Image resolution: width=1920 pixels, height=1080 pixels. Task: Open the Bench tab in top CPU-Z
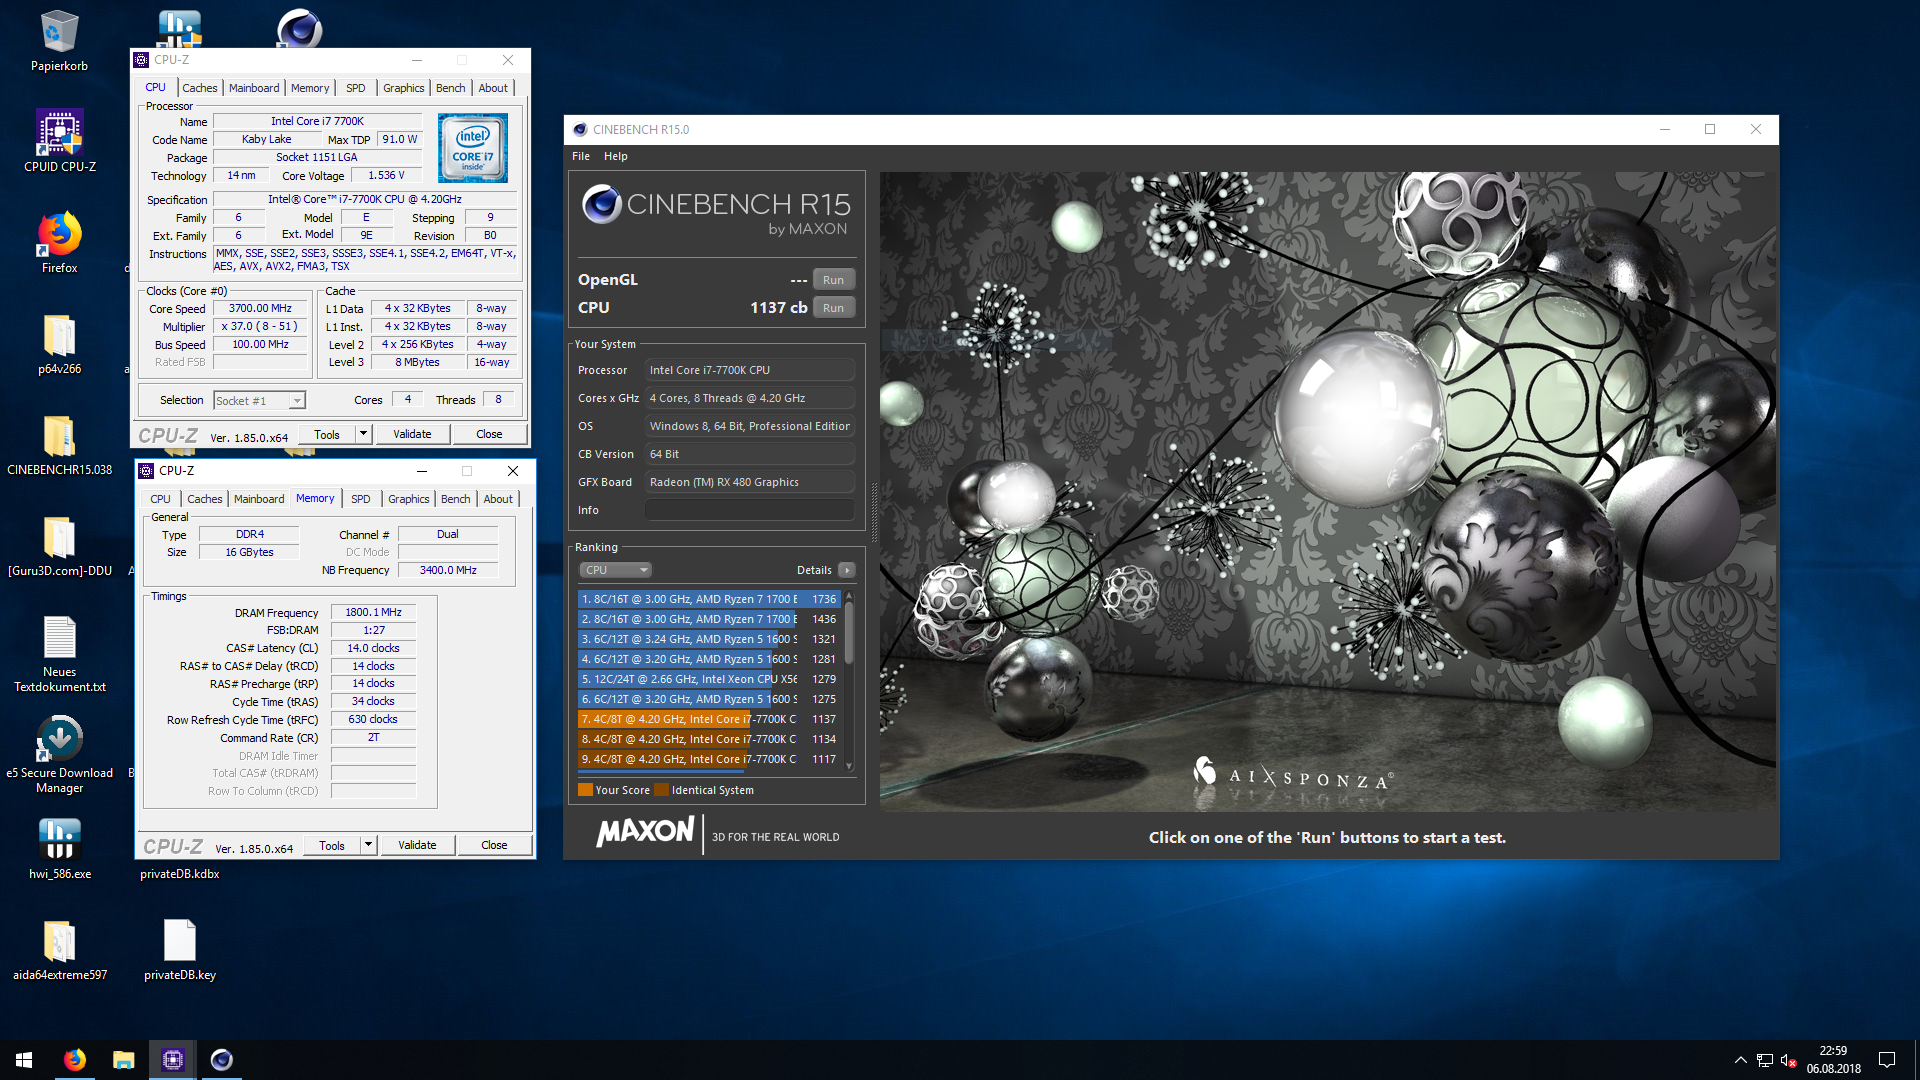point(451,88)
